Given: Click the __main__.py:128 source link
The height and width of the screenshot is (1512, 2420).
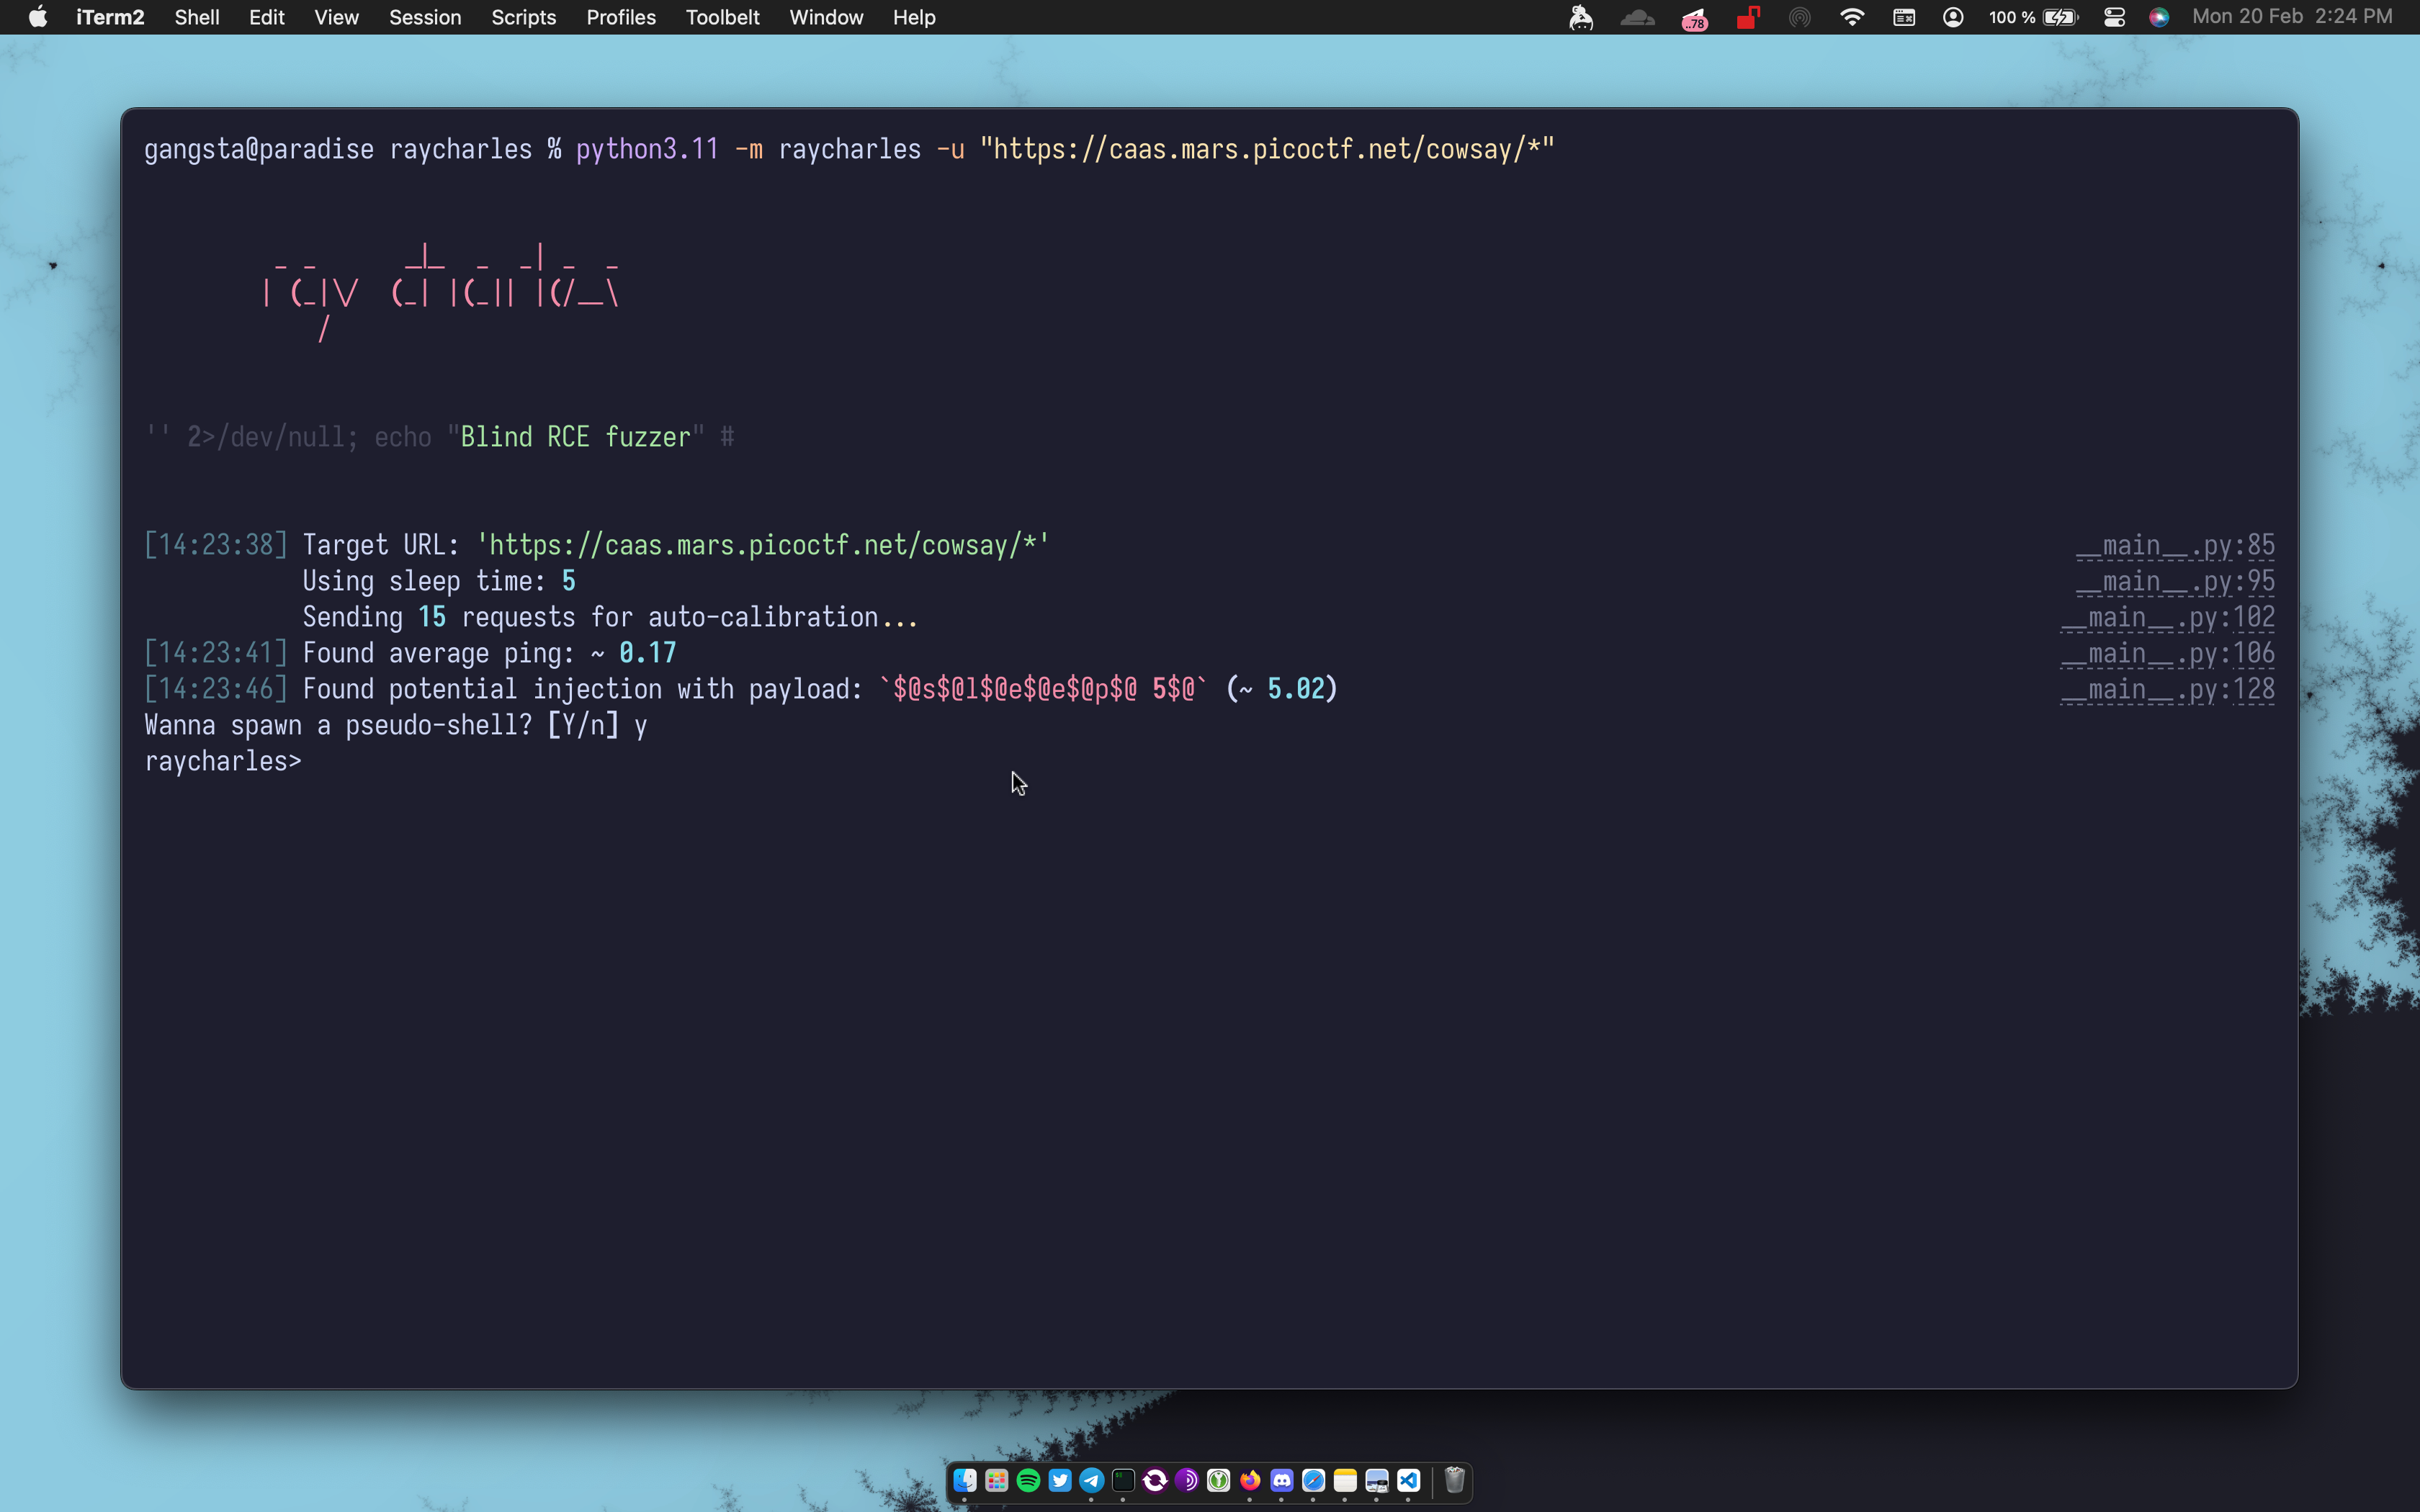Looking at the screenshot, I should coord(2167,689).
